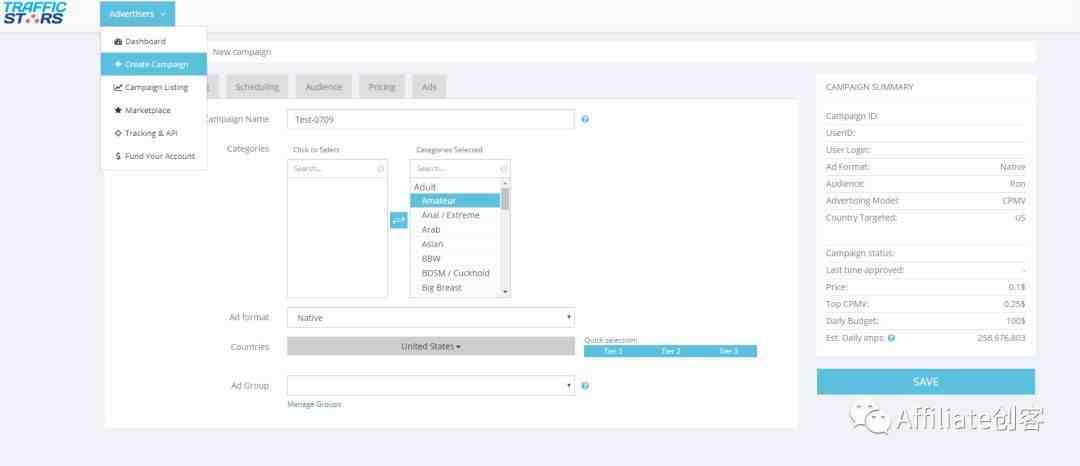The width and height of the screenshot is (1080, 466).
Task: Open the Advertisers dropdown menu
Action: pyautogui.click(x=137, y=14)
